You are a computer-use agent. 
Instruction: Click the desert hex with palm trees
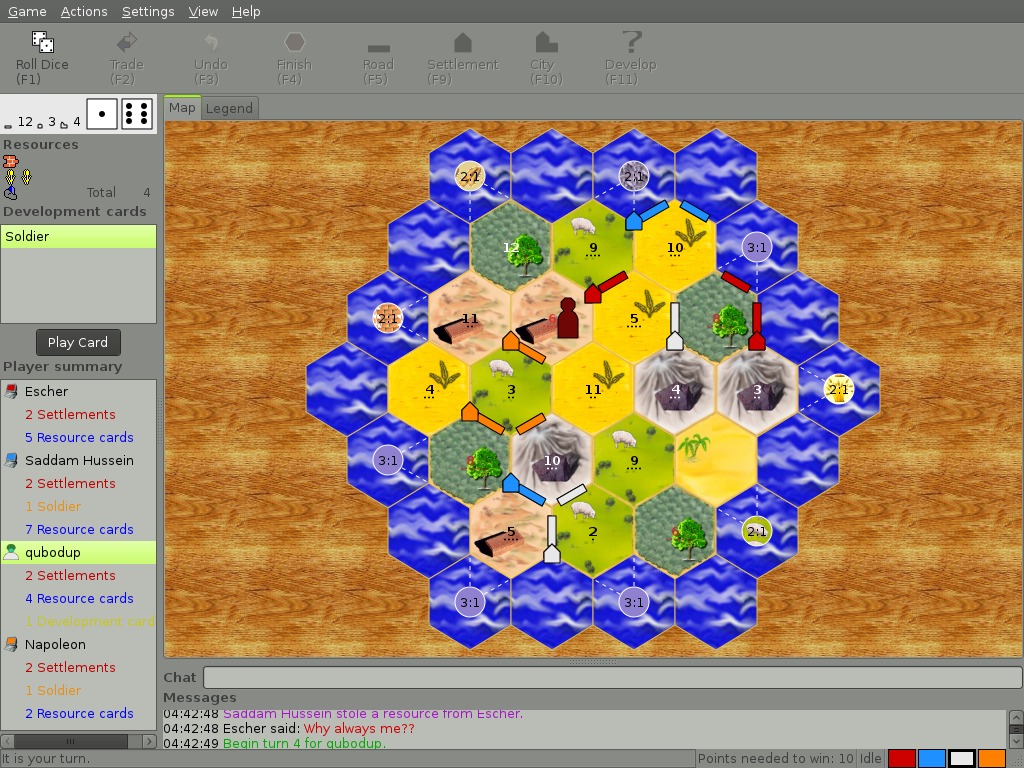(716, 460)
